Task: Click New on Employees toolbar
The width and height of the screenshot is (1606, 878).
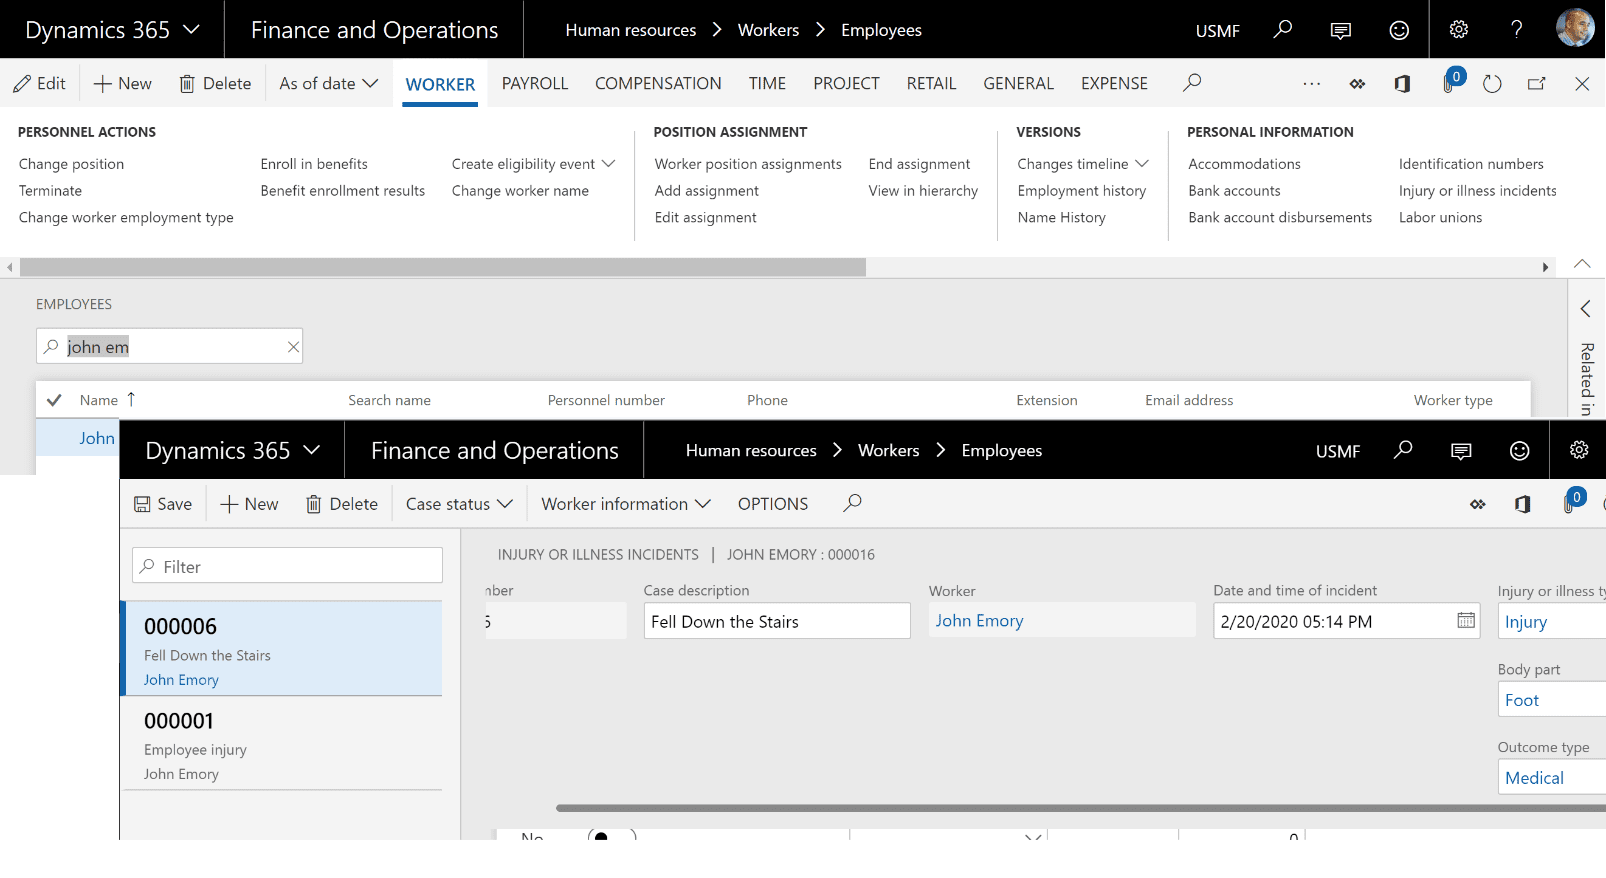Action: pyautogui.click(x=122, y=84)
